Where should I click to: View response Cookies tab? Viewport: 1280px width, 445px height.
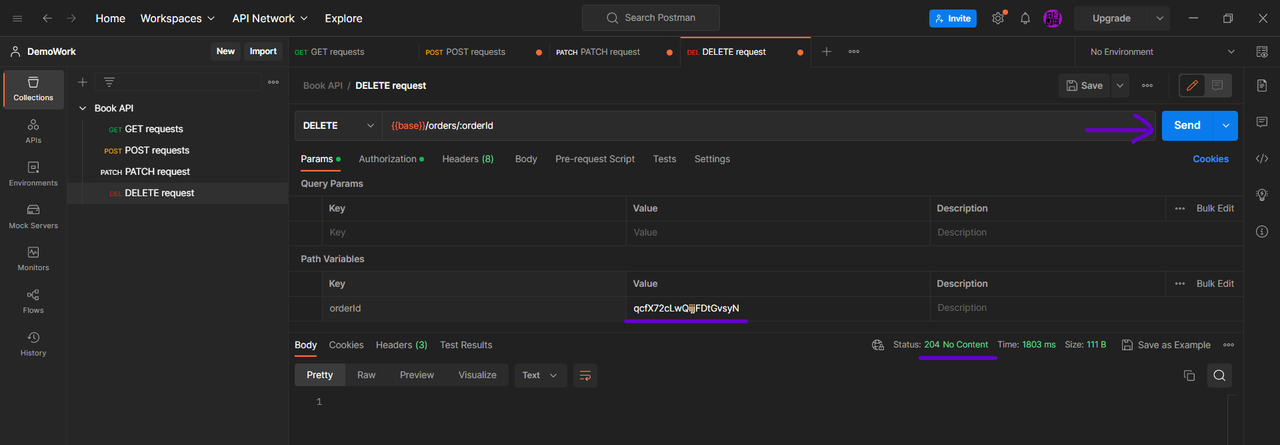tap(346, 345)
